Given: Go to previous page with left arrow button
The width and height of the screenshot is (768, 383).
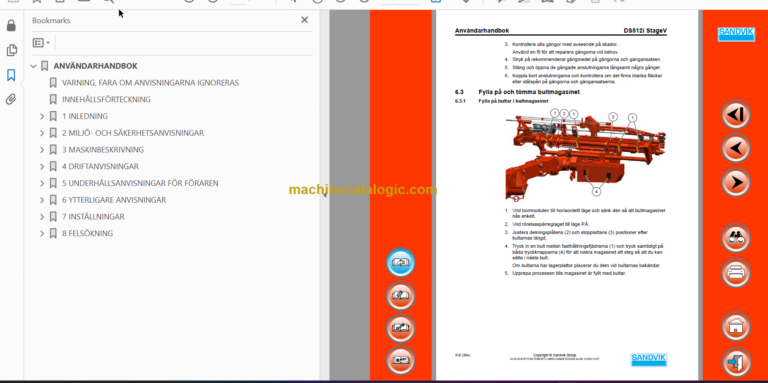Looking at the screenshot, I should click(x=736, y=148).
